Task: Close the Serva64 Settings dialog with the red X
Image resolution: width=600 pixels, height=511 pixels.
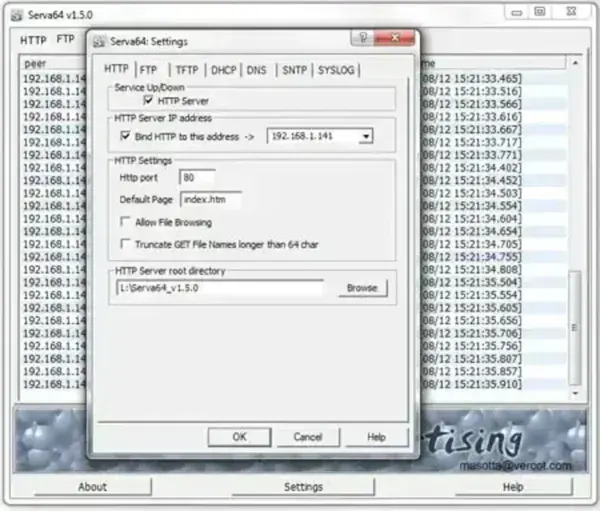Action: pyautogui.click(x=395, y=38)
